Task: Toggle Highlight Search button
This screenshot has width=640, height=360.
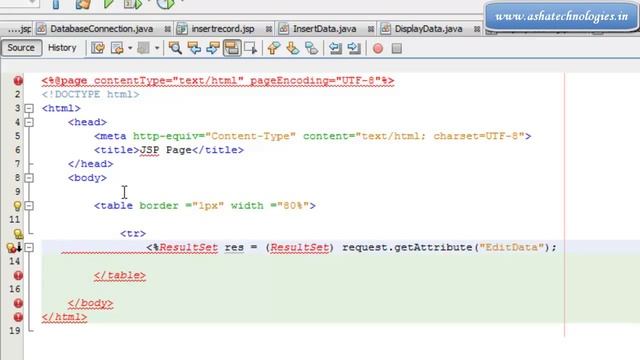Action: point(231,48)
